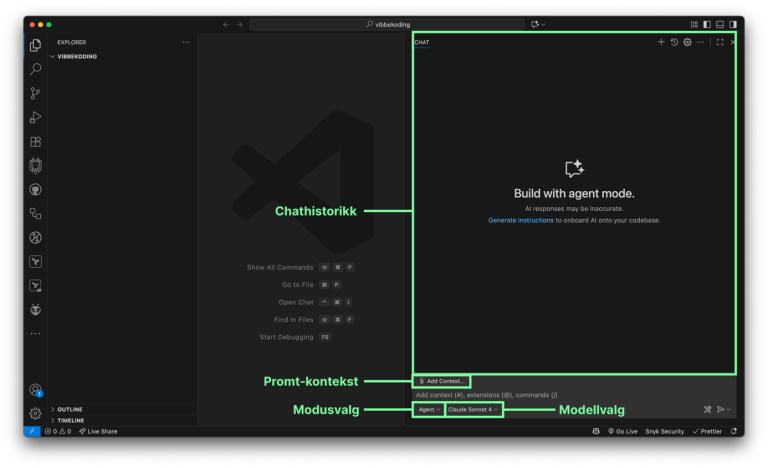Click the chat prompt input field
Viewport: 768px width, 468px height.
tap(550, 395)
